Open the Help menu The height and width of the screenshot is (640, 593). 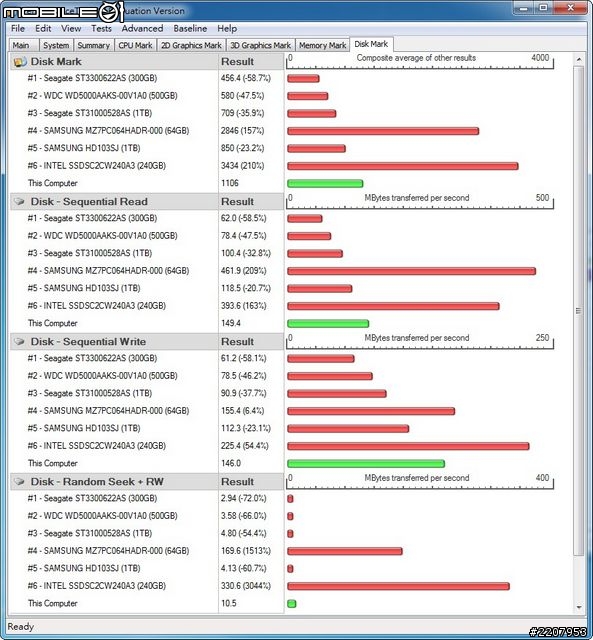coord(227,29)
